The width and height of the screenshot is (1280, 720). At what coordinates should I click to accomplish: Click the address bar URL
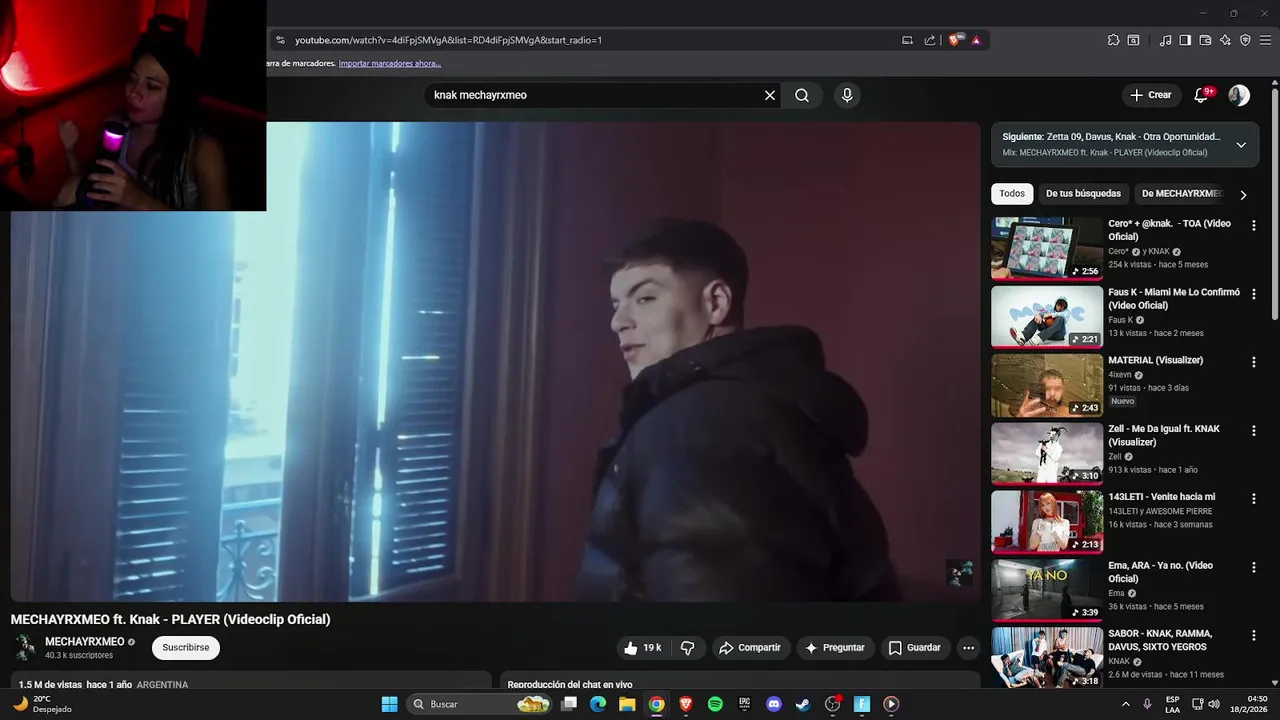coord(448,40)
